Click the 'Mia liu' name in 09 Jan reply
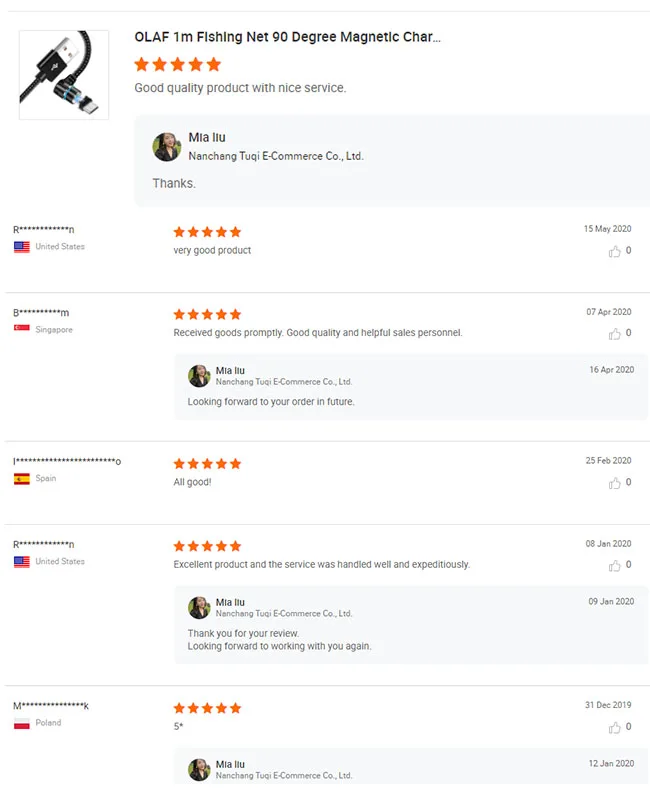This screenshot has width=650, height=800. (x=230, y=602)
